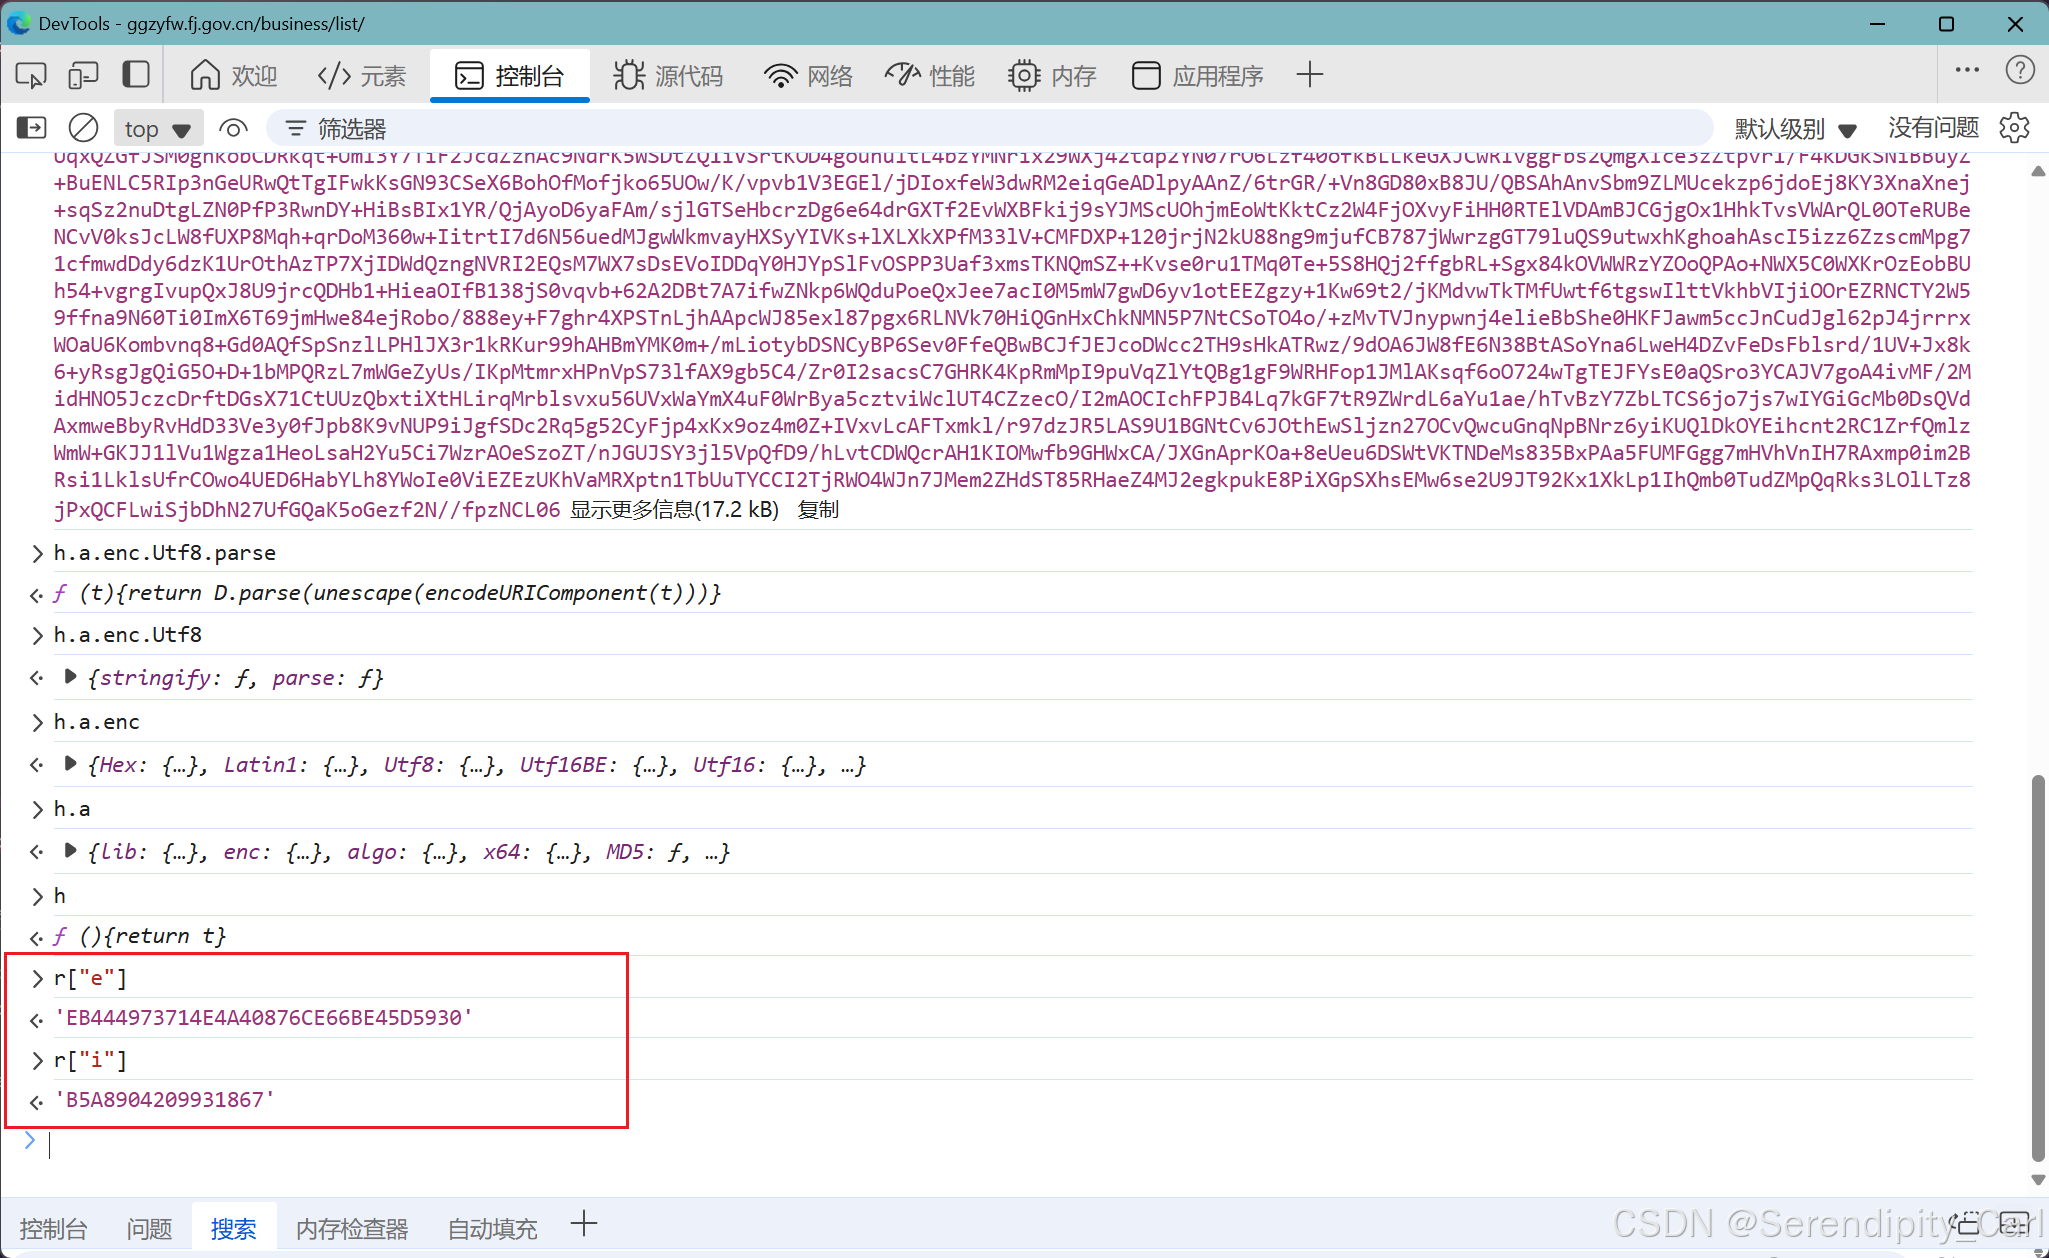This screenshot has height=1258, width=2049.
Task: Toggle device emulation mode
Action: (x=83, y=74)
